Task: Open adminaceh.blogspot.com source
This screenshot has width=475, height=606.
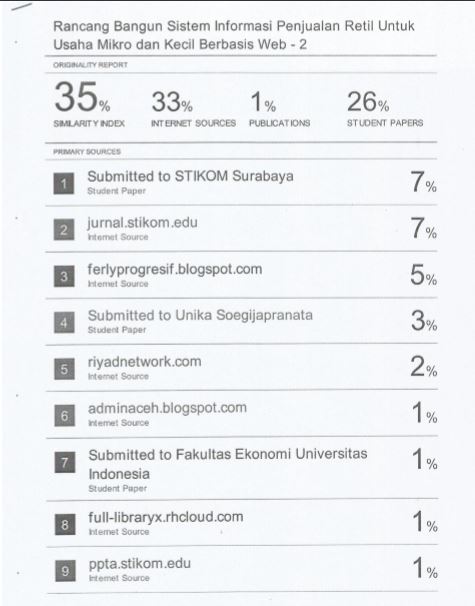Action: tap(167, 408)
